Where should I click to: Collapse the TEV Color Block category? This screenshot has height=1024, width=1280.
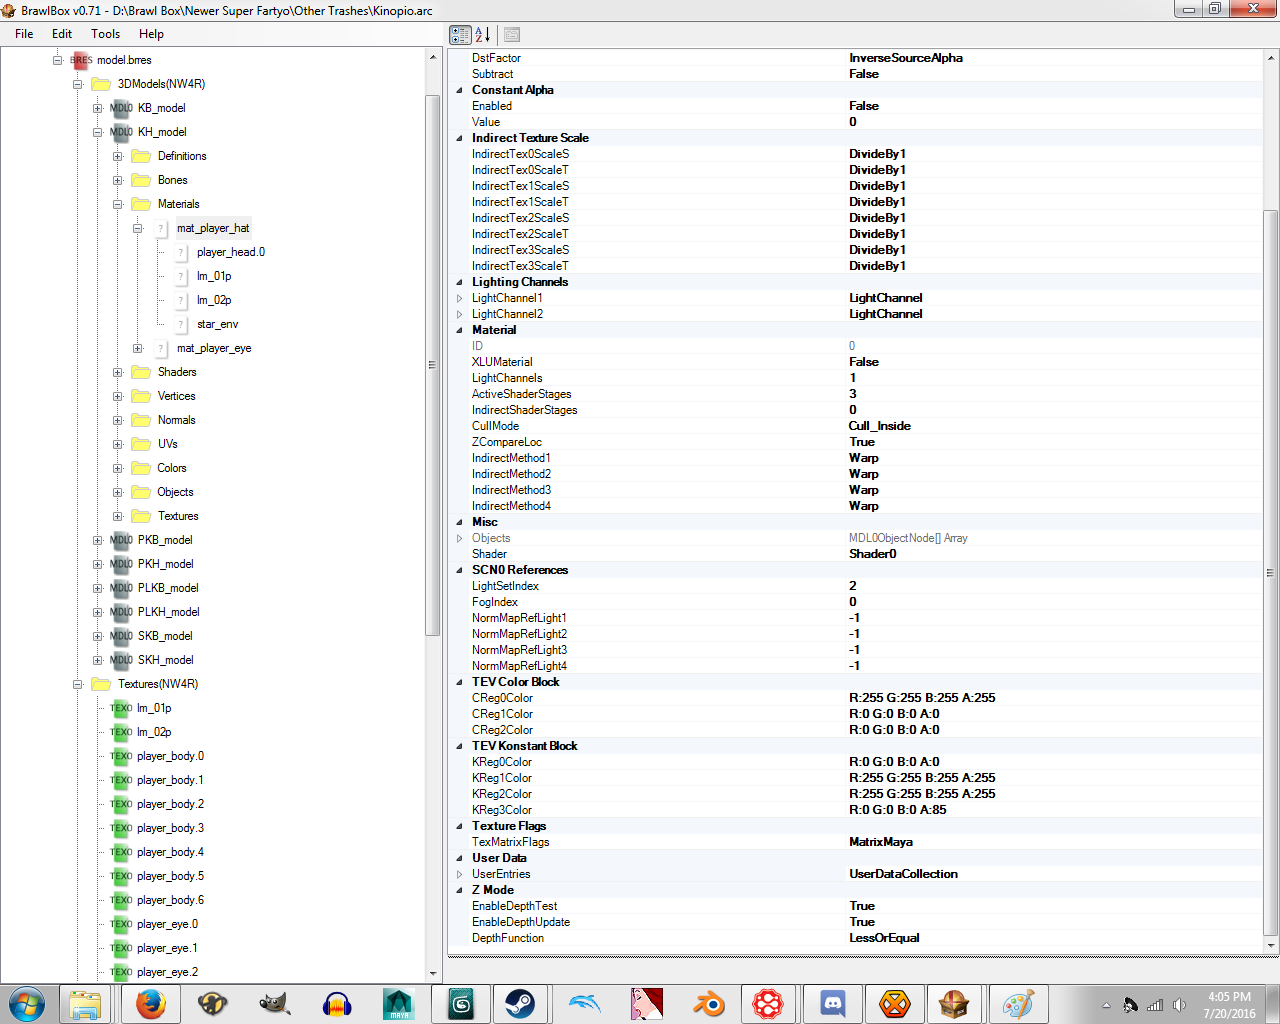point(460,682)
